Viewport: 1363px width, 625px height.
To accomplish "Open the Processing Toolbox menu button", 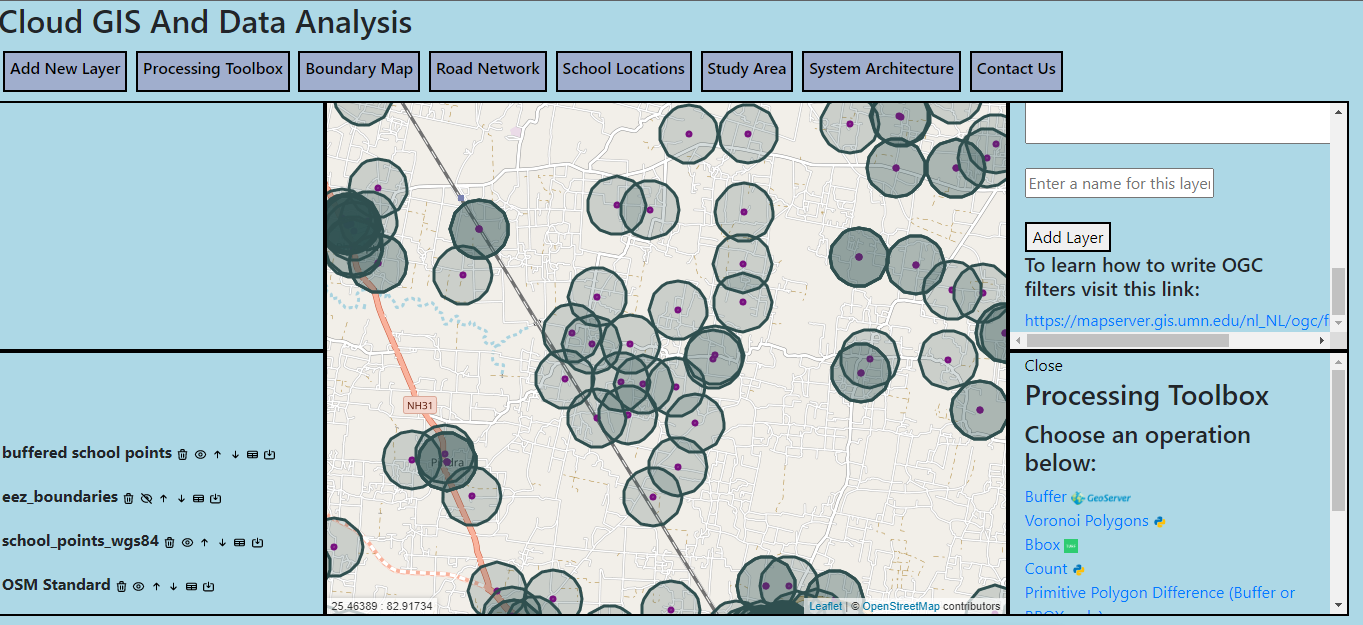I will 213,70.
